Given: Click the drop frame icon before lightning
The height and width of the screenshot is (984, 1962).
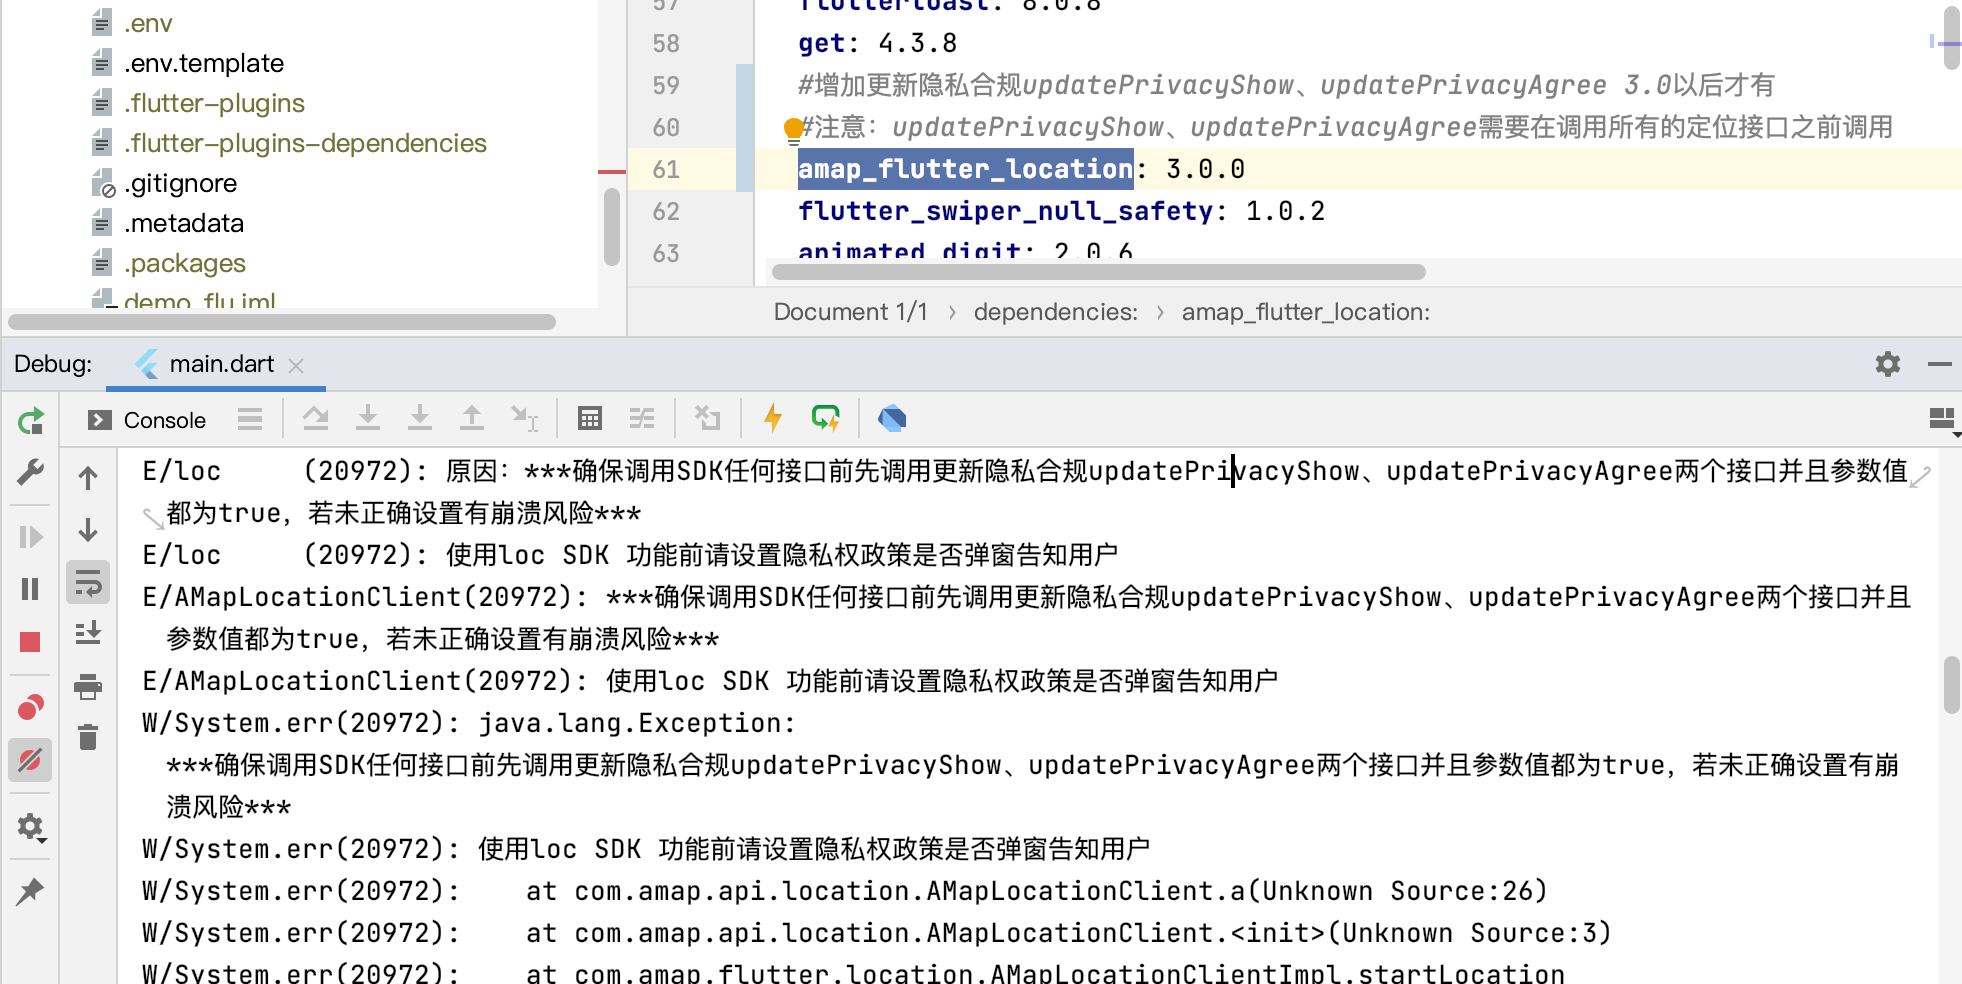Looking at the screenshot, I should coord(708,419).
